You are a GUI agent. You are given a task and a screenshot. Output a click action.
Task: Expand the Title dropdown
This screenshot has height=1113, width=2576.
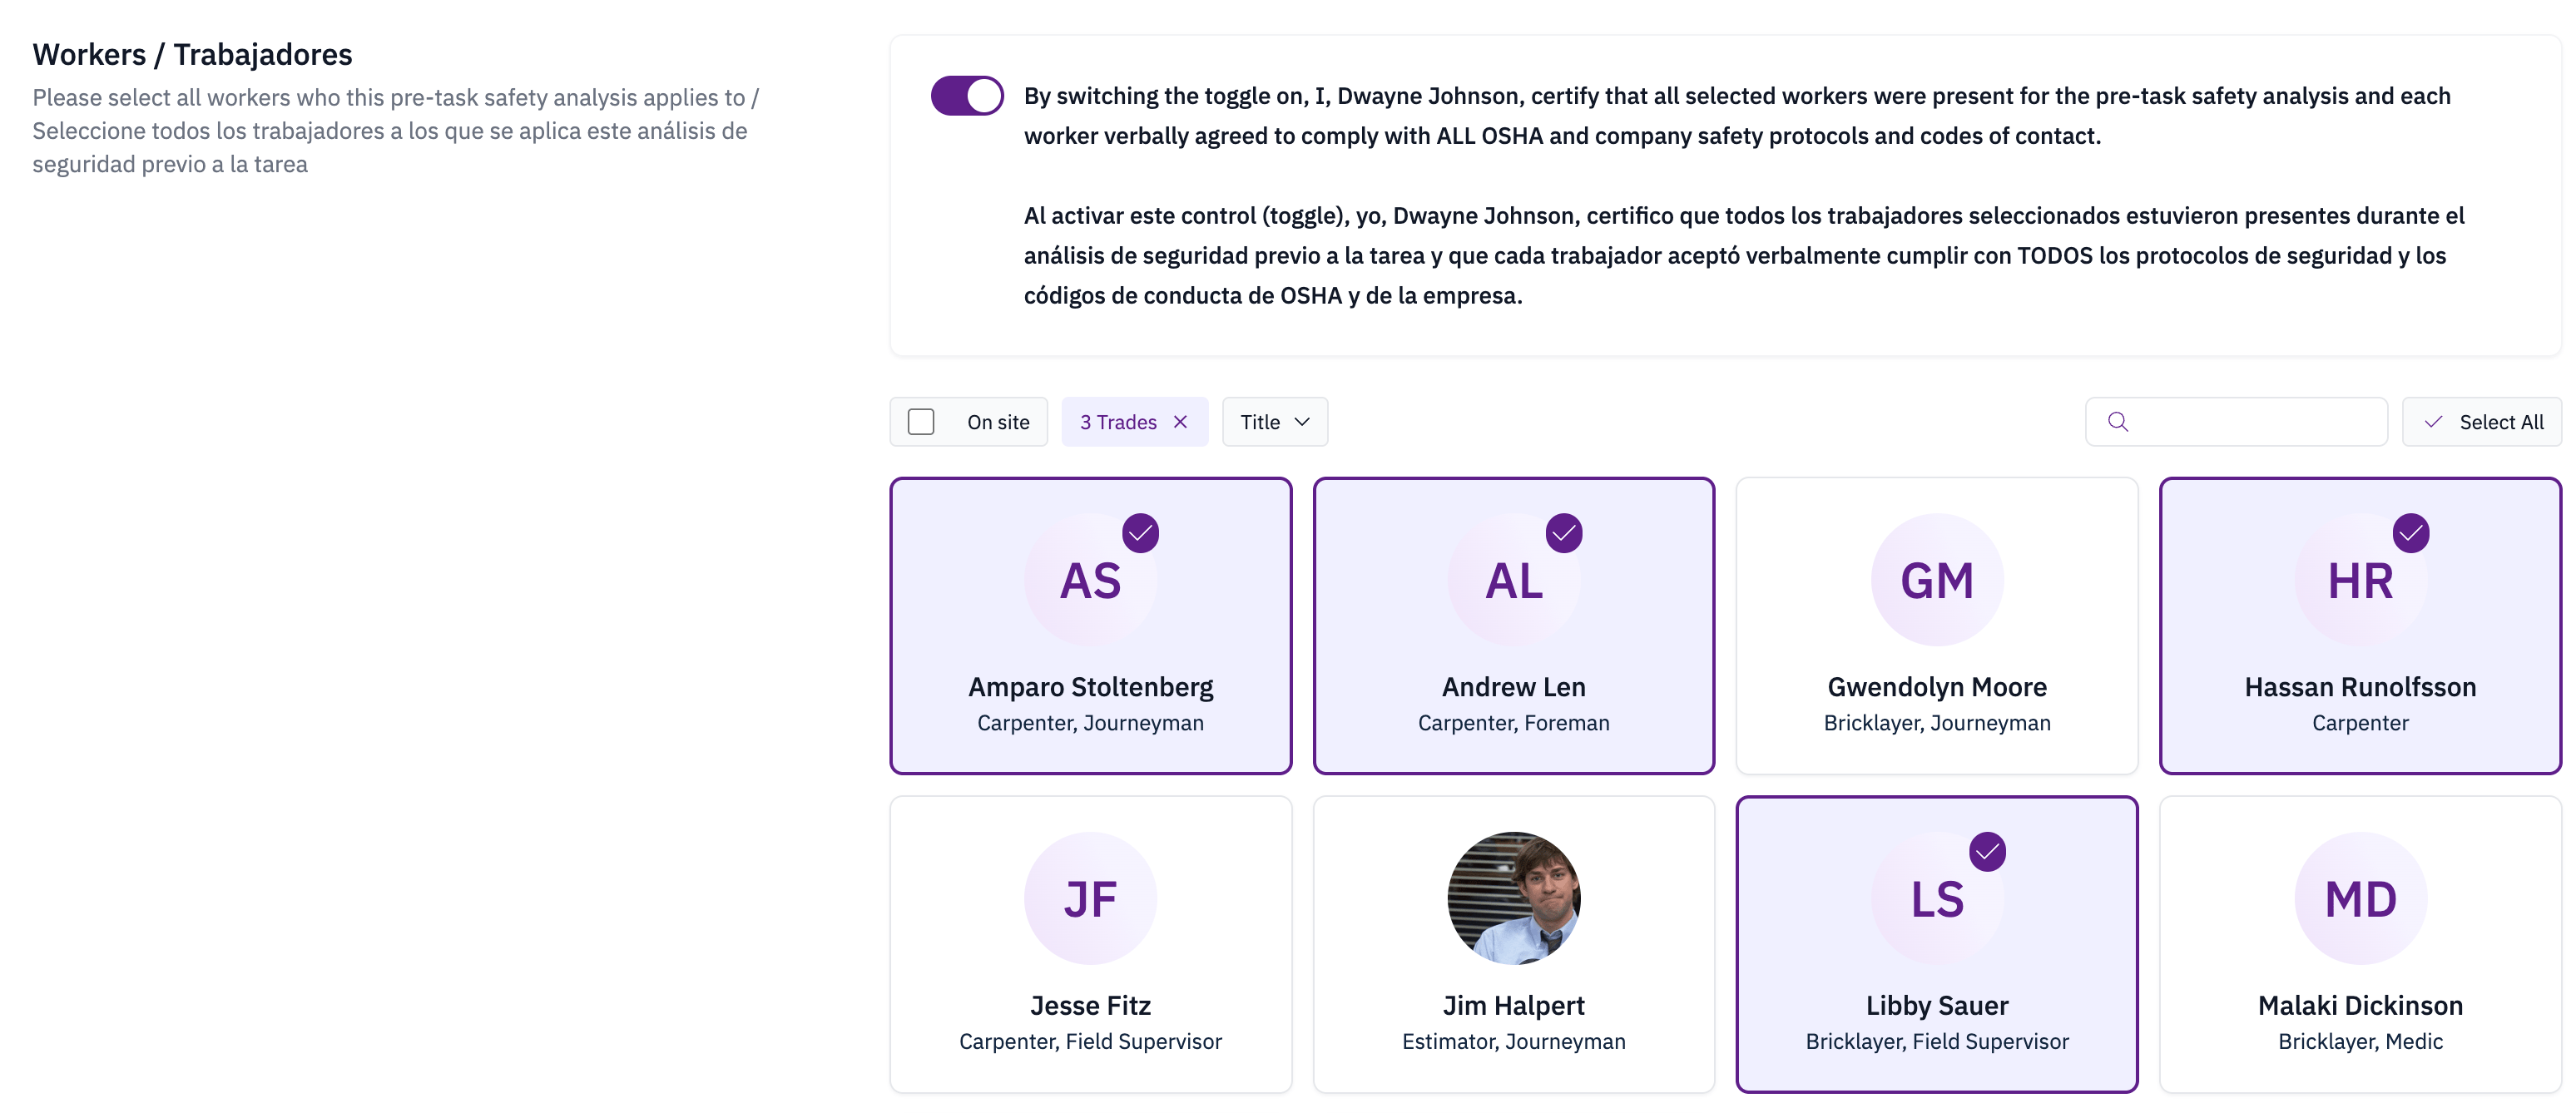pyautogui.click(x=1275, y=422)
